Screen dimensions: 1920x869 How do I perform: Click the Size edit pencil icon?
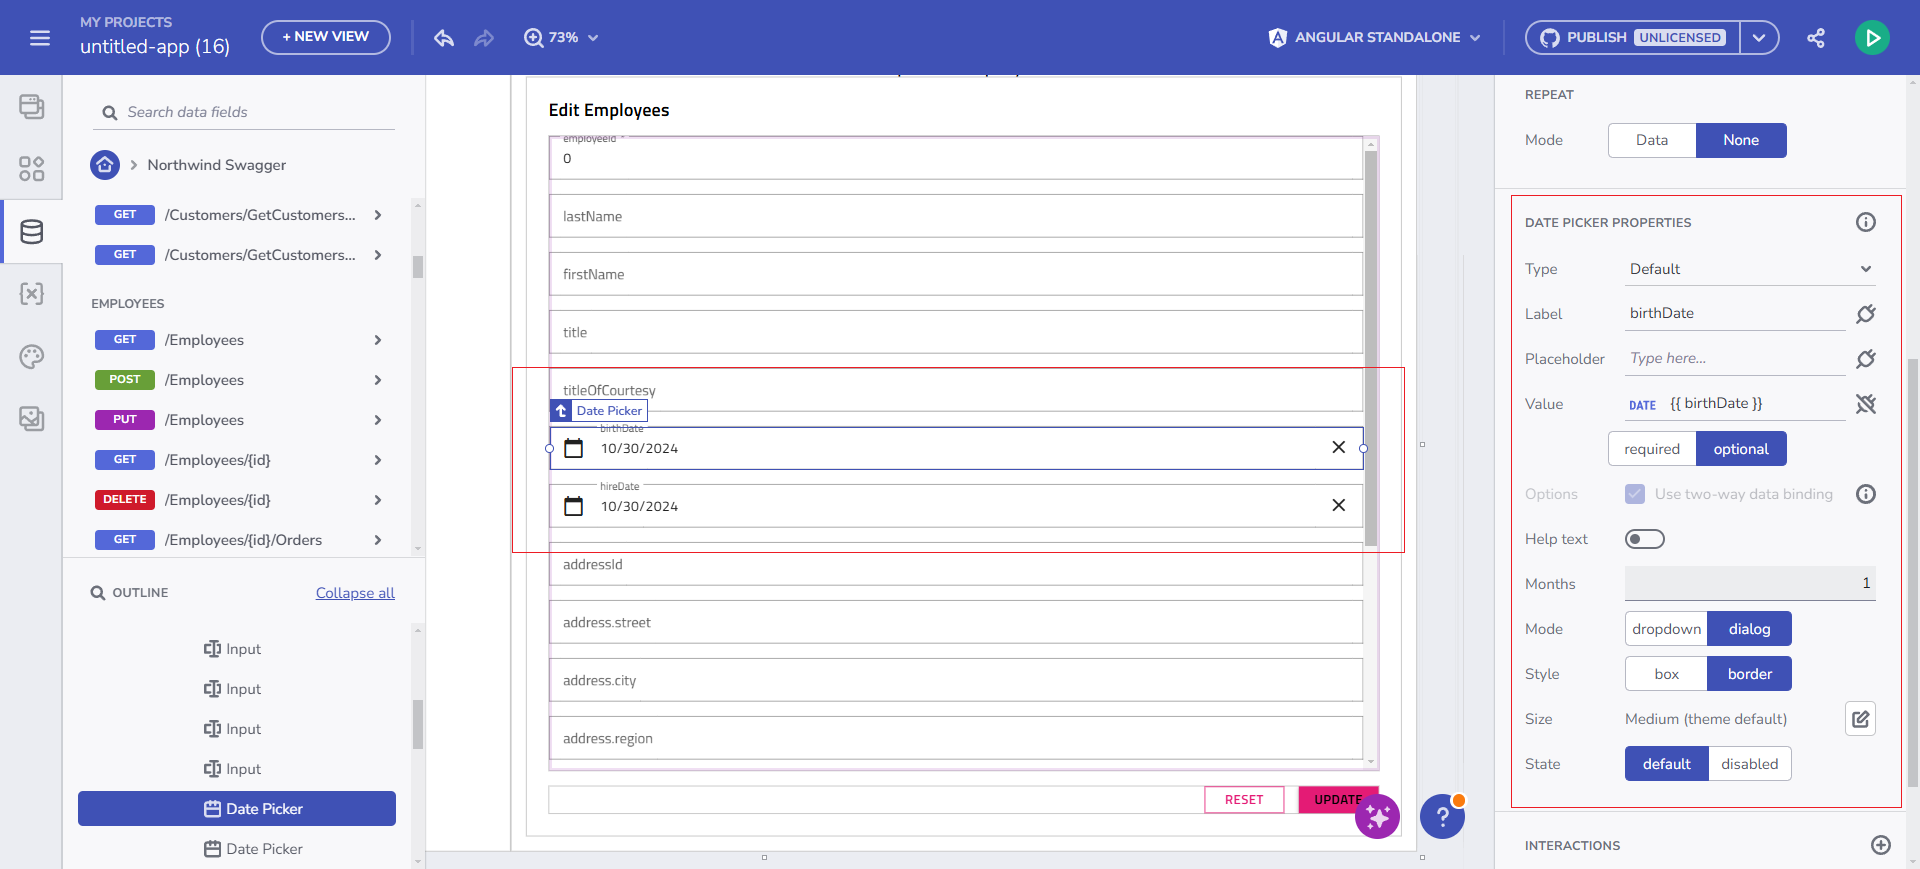point(1860,719)
